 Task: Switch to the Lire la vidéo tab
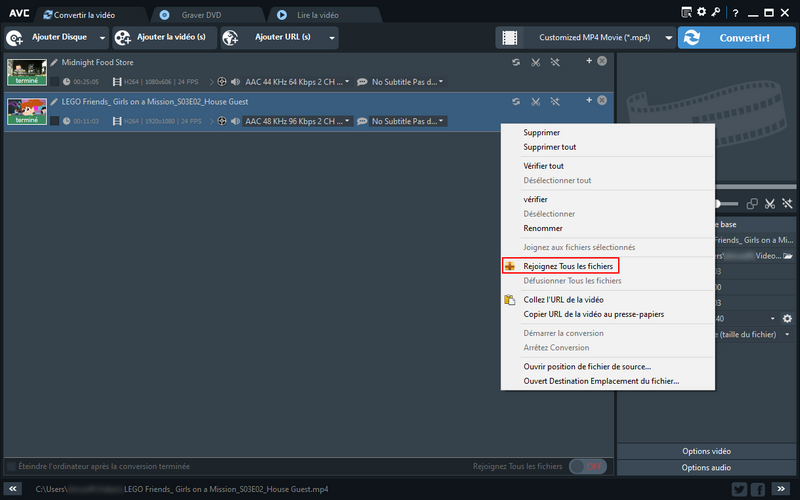(x=324, y=15)
